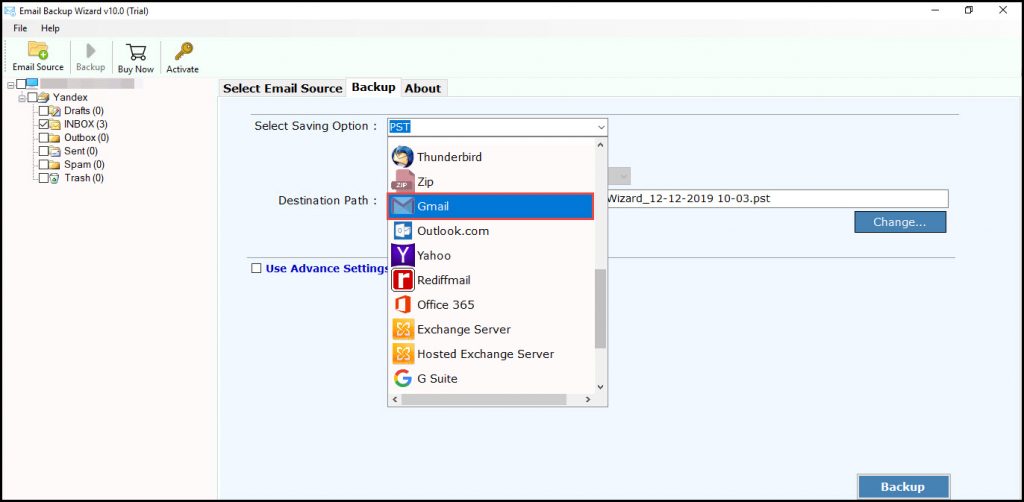Open the Select Saving Option combo box
The image size is (1024, 502).
[x=599, y=127]
